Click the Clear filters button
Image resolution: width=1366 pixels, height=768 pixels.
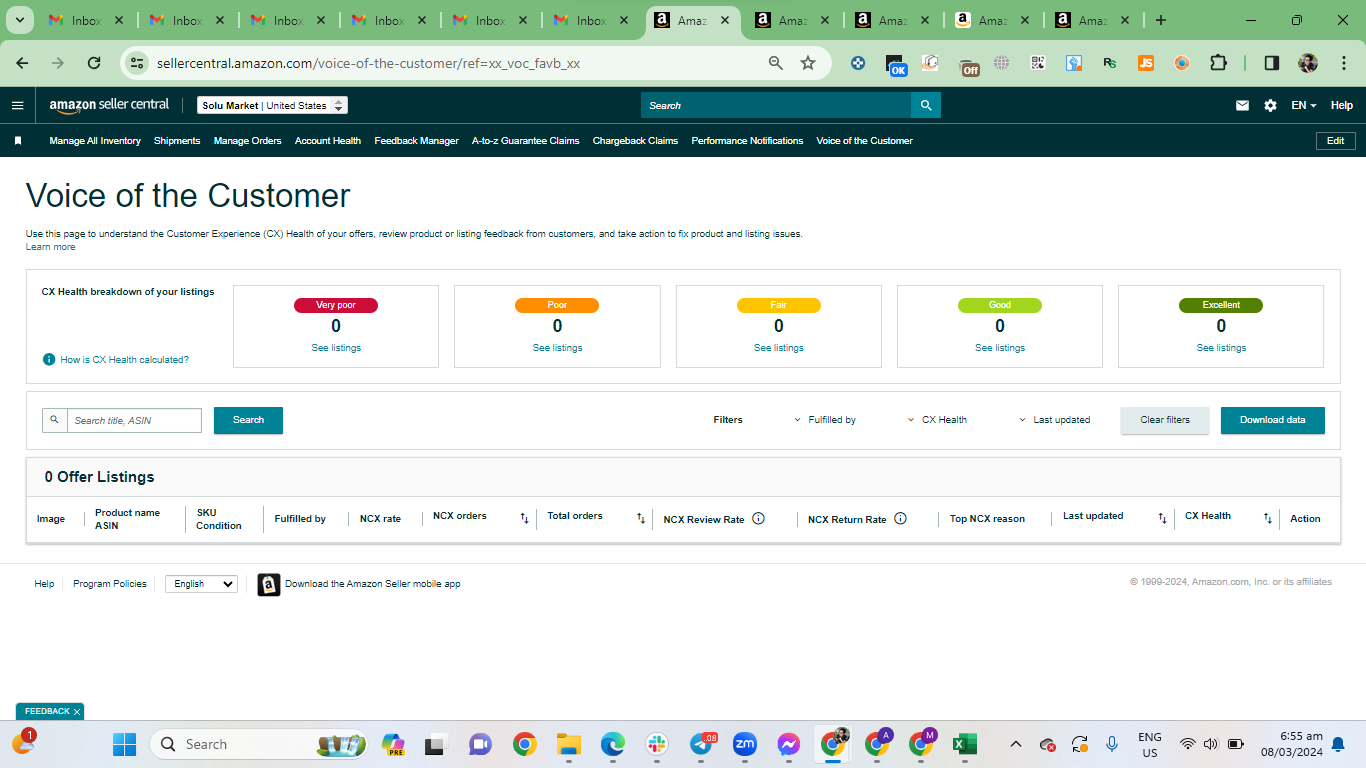(1165, 420)
